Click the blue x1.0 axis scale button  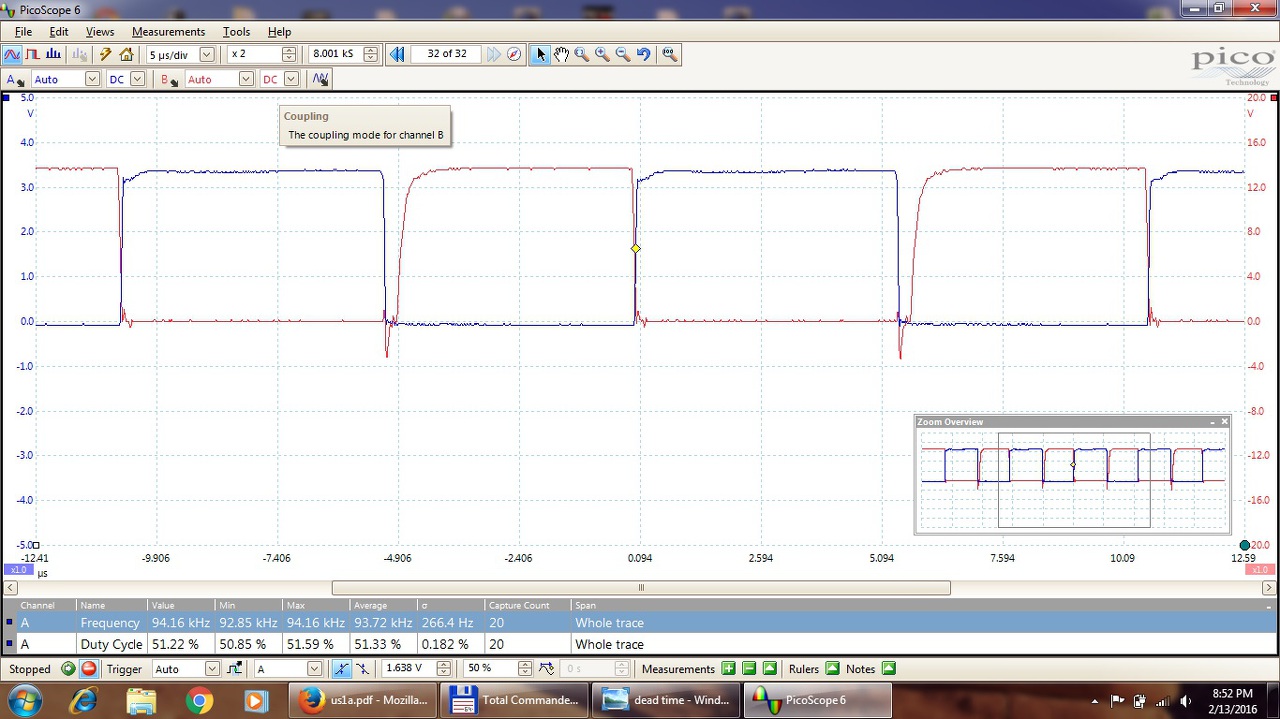(x=18, y=570)
